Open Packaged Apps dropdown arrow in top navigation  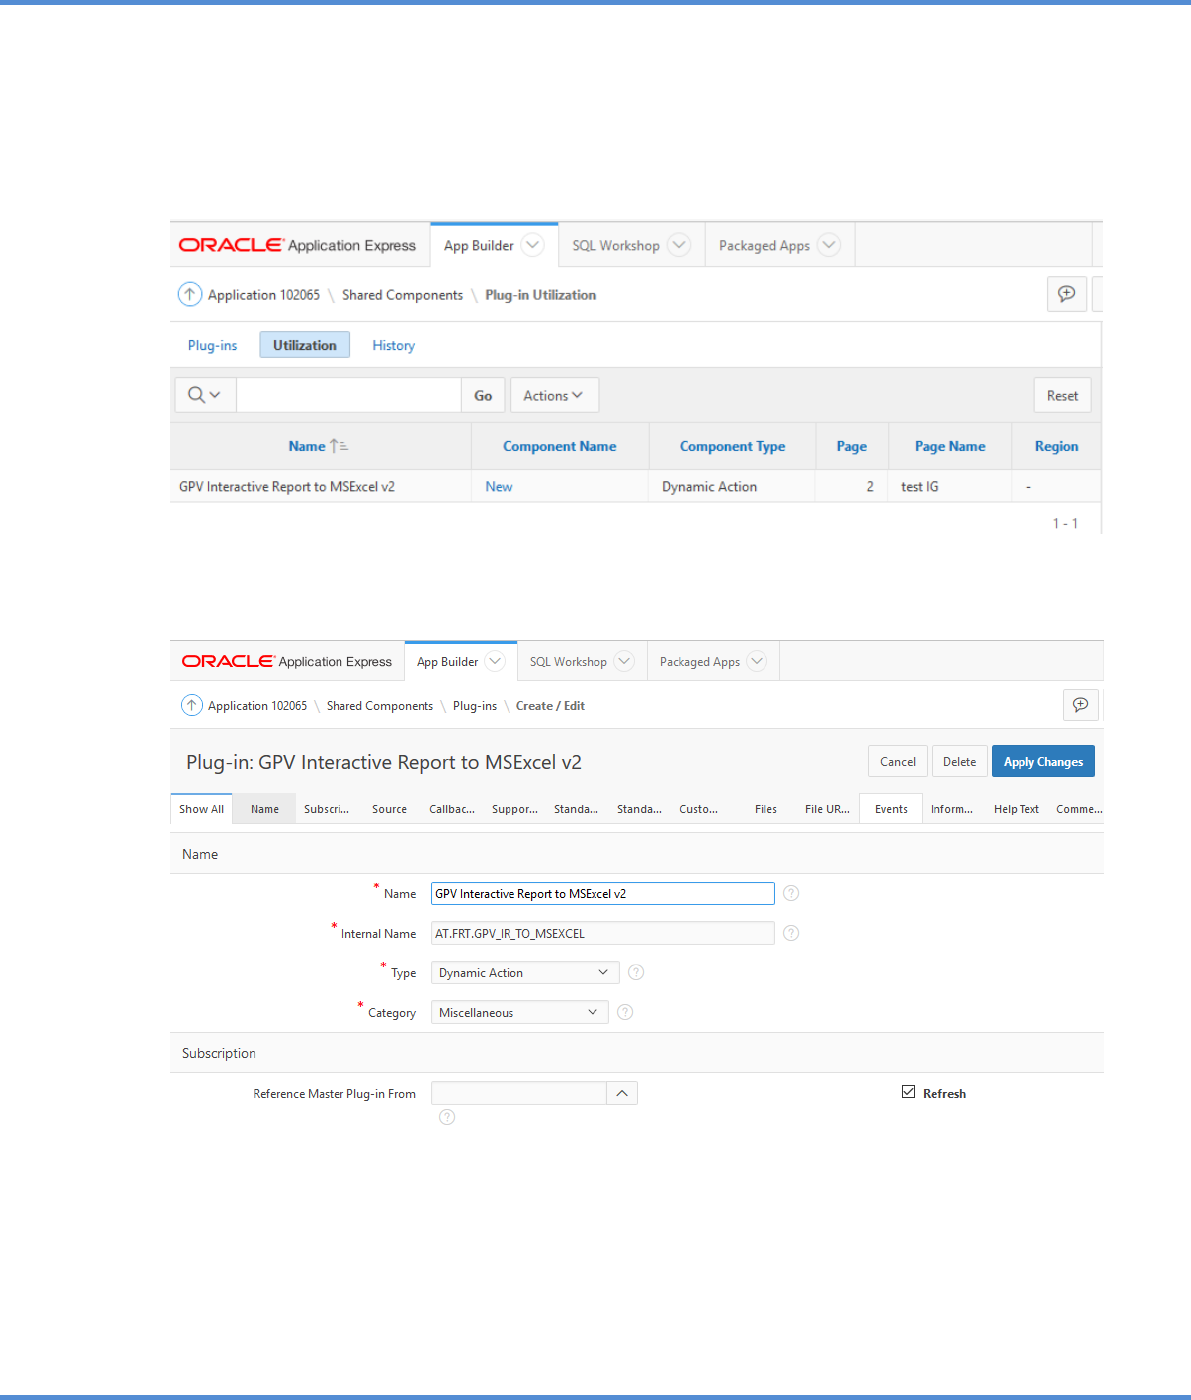[829, 245]
